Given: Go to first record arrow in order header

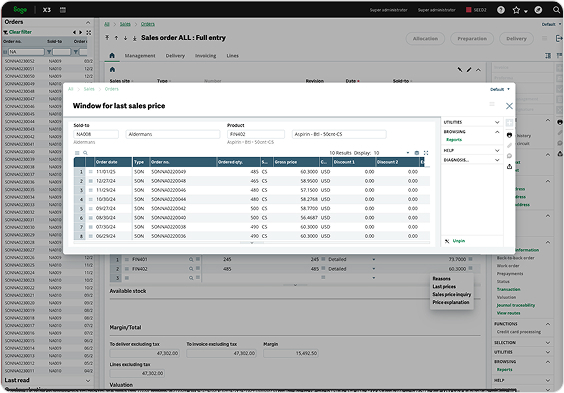Looking at the screenshot, I should [107, 37].
